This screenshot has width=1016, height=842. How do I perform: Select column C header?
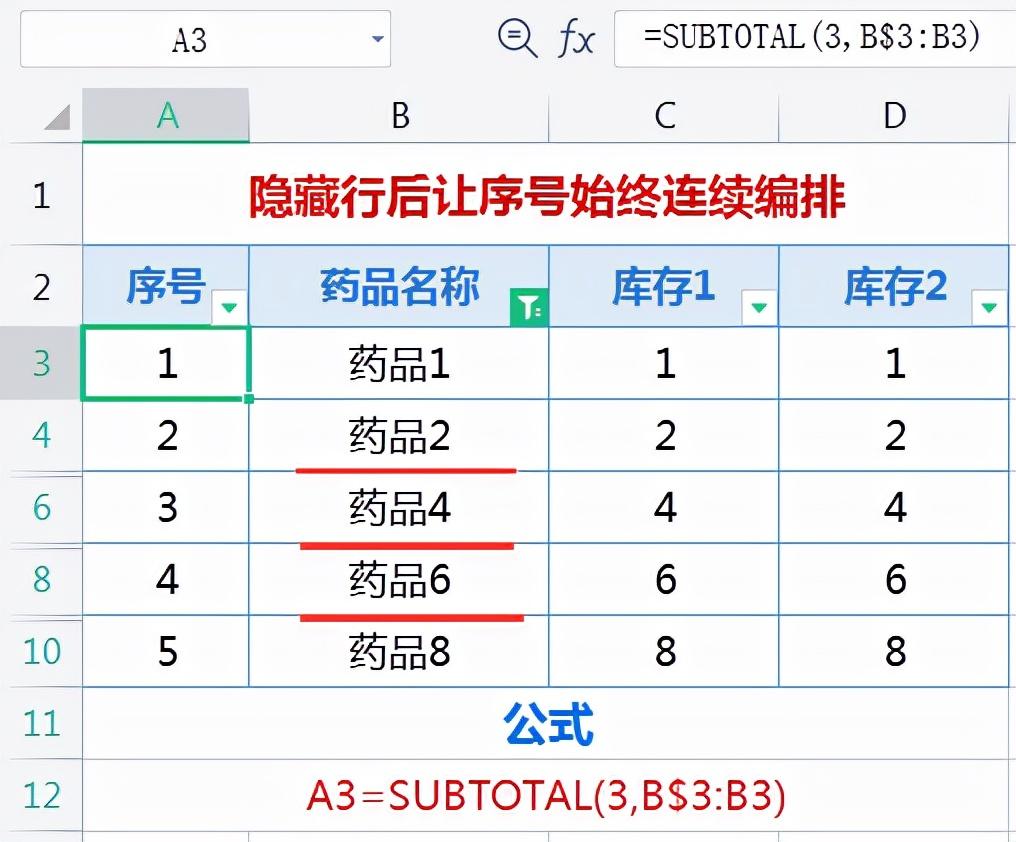[x=664, y=115]
